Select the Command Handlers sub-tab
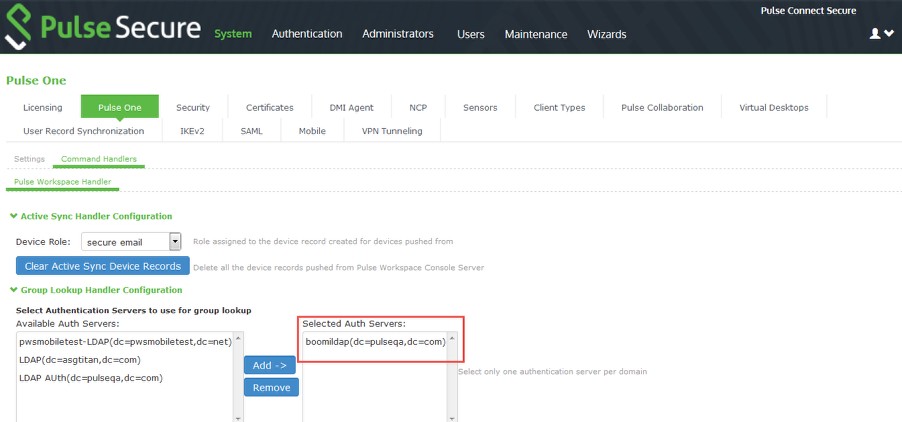 (x=99, y=159)
